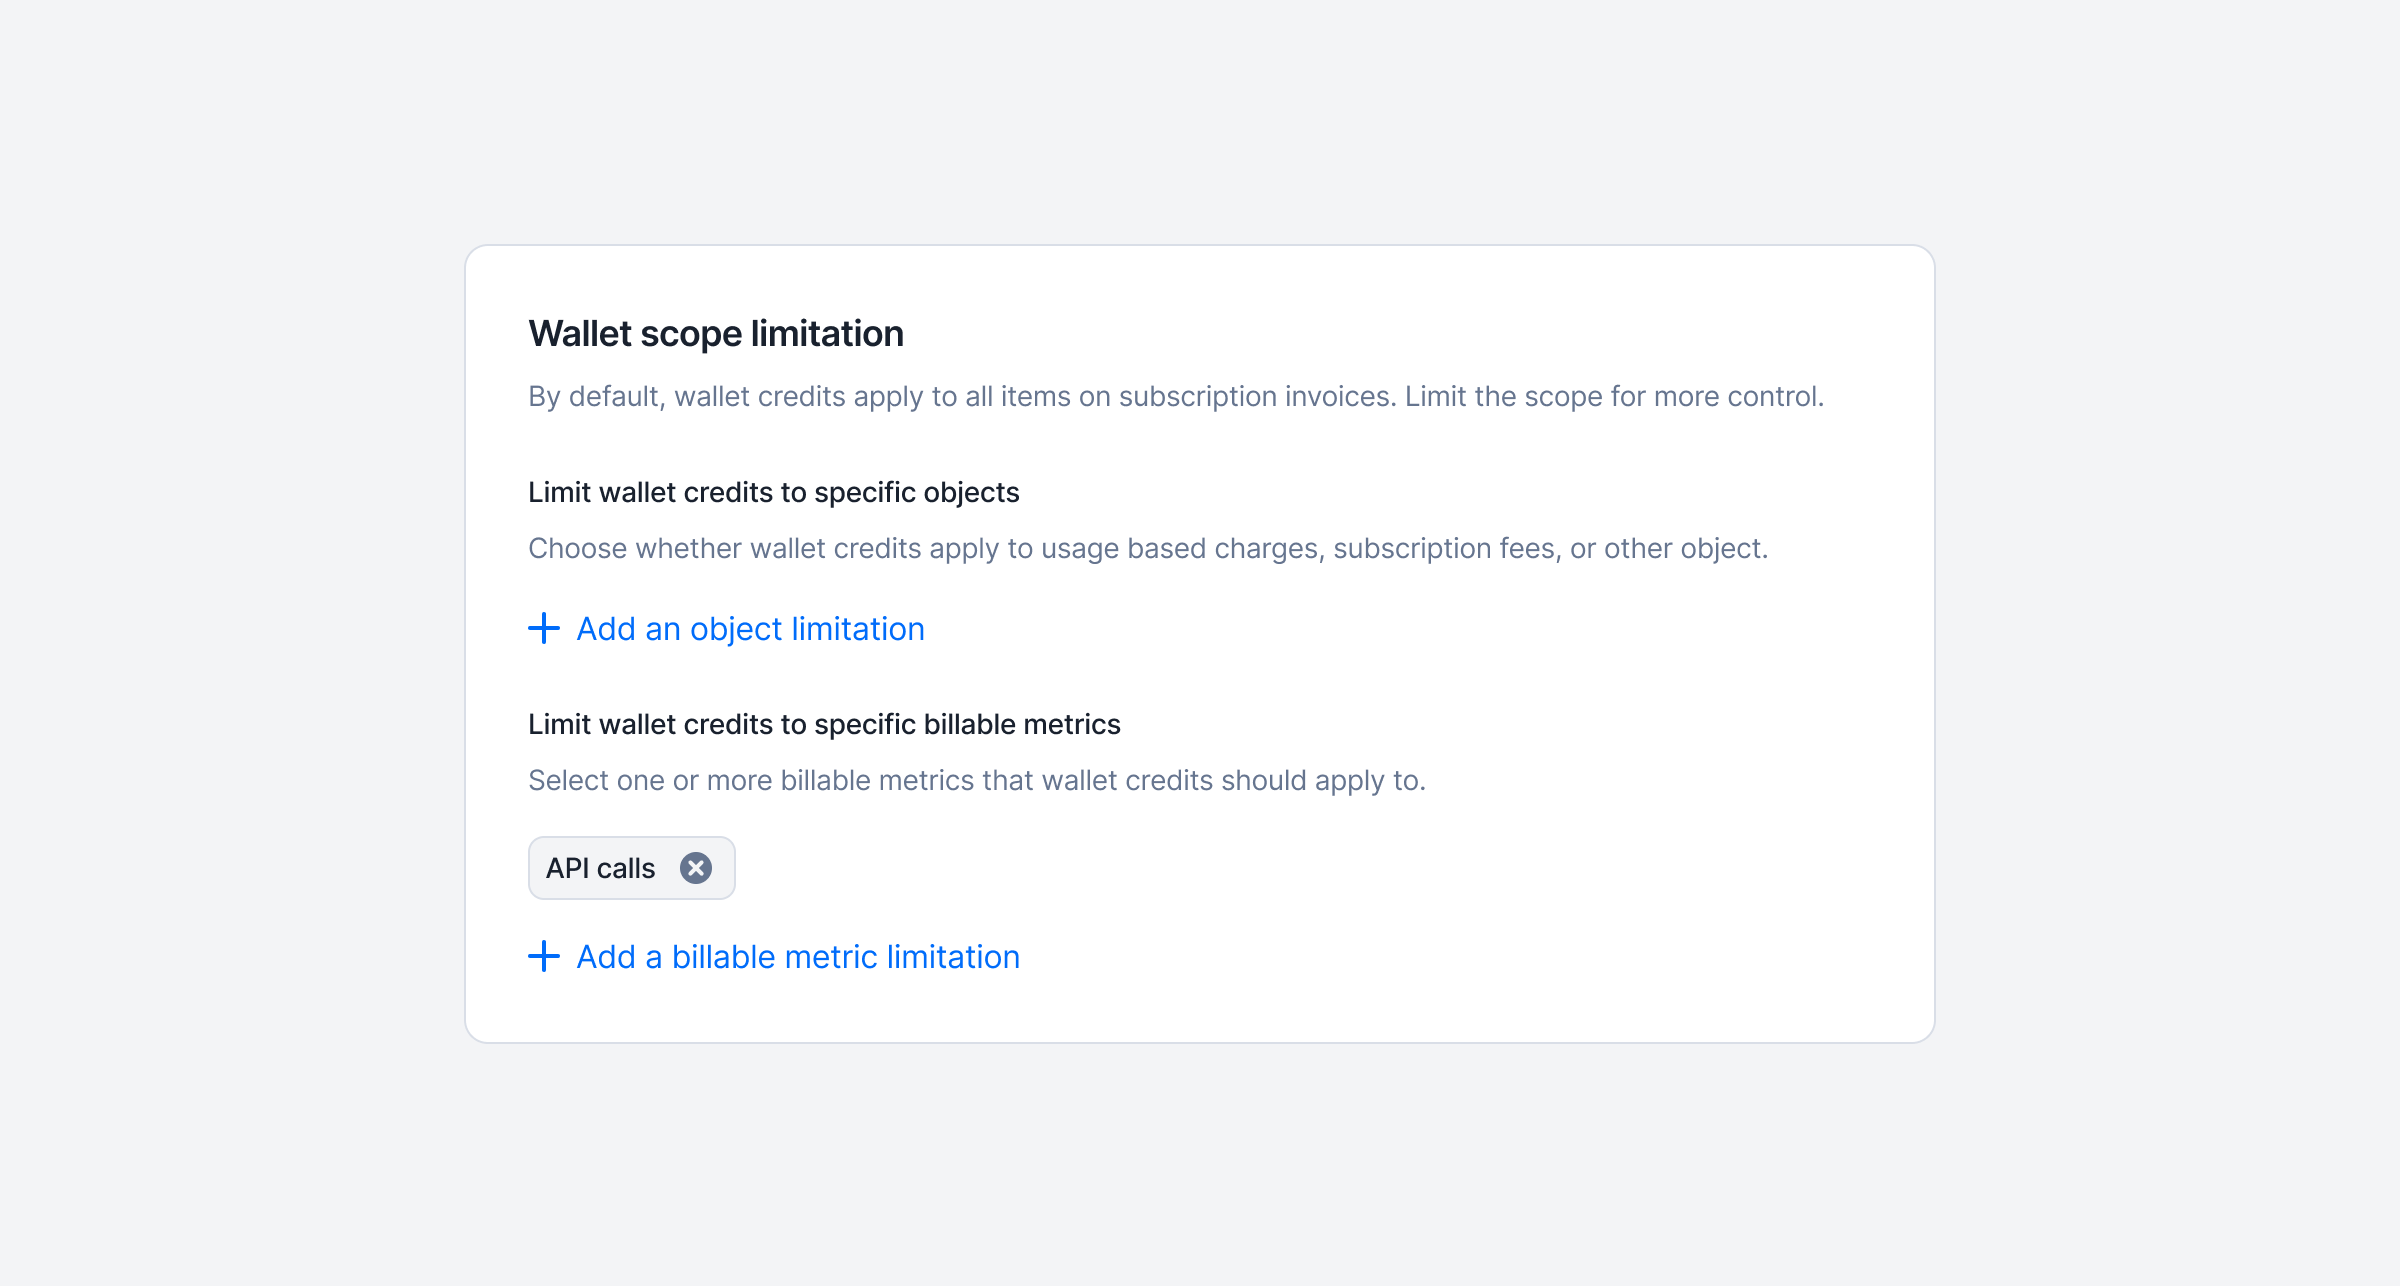This screenshot has height=1286, width=2400.
Task: Click the word Wallet in the card title
Action: 580,334
